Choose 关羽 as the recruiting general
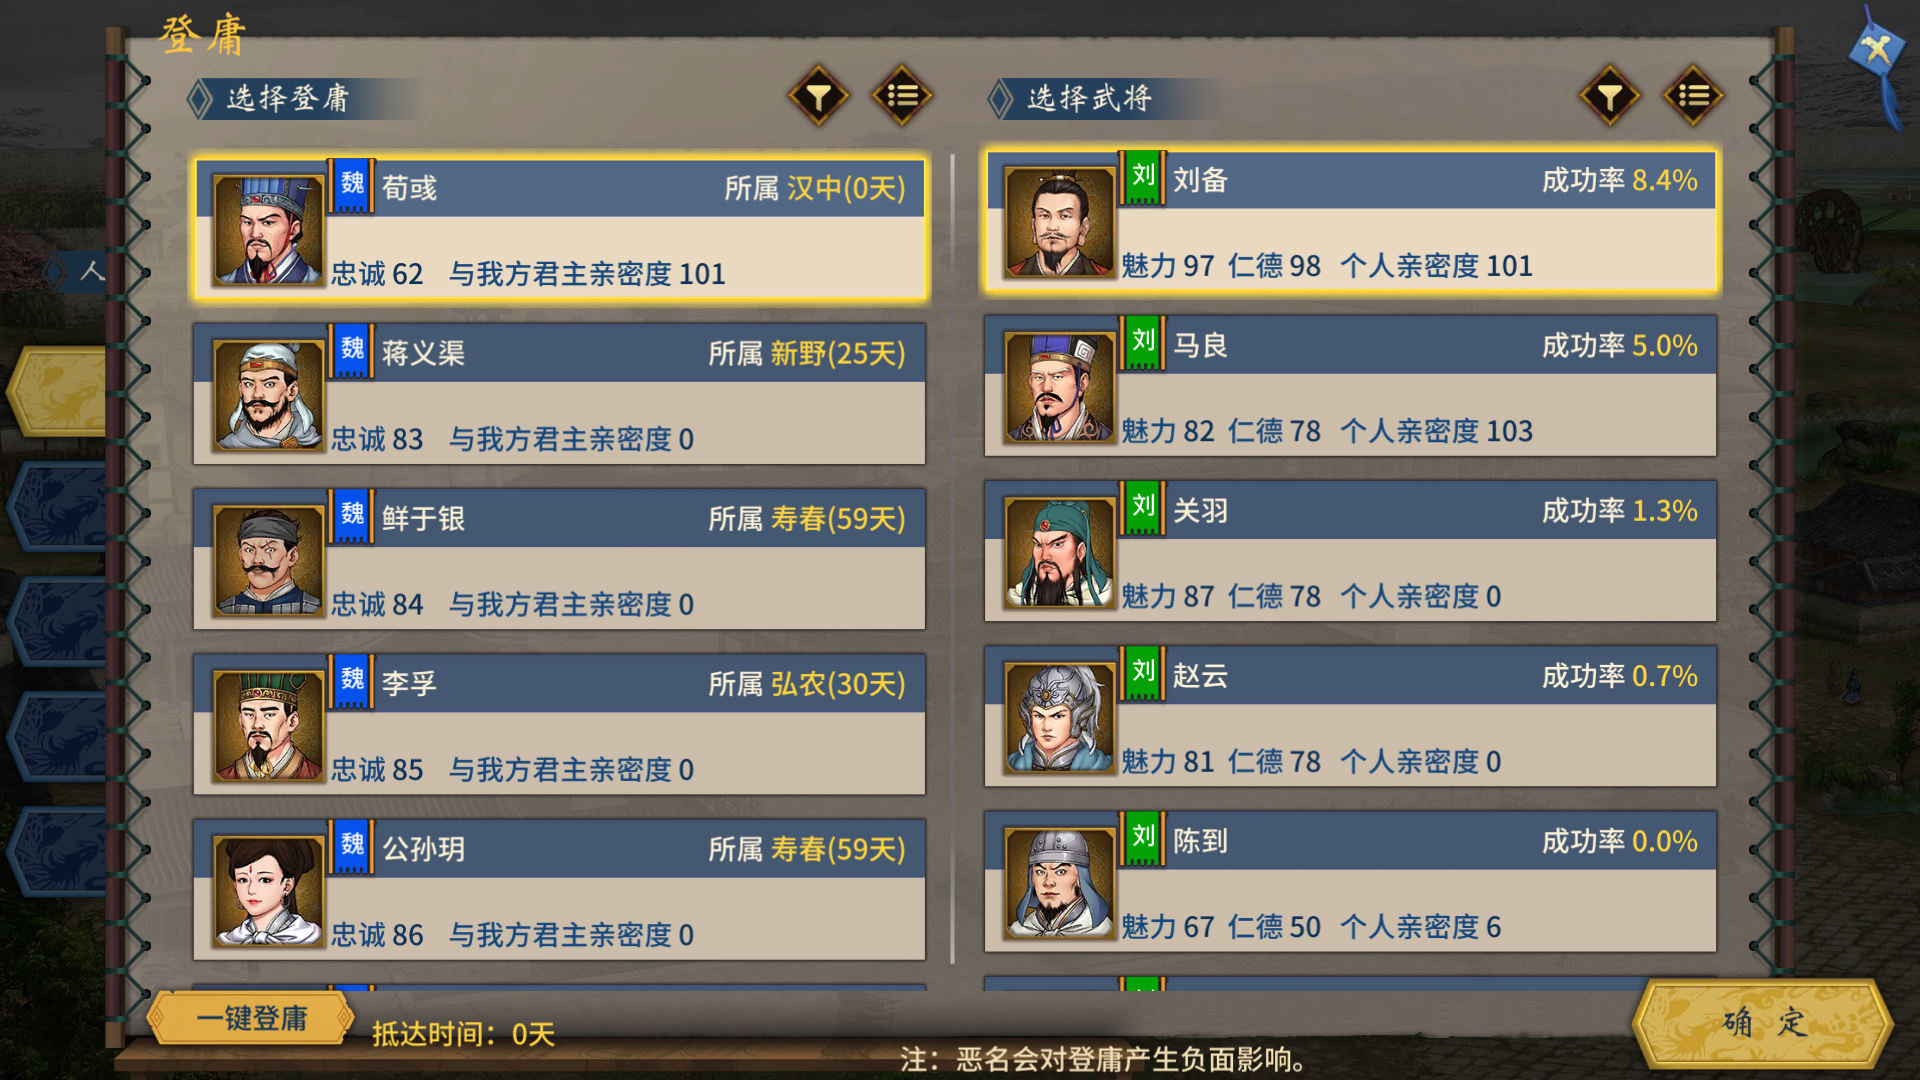 click(x=1350, y=551)
